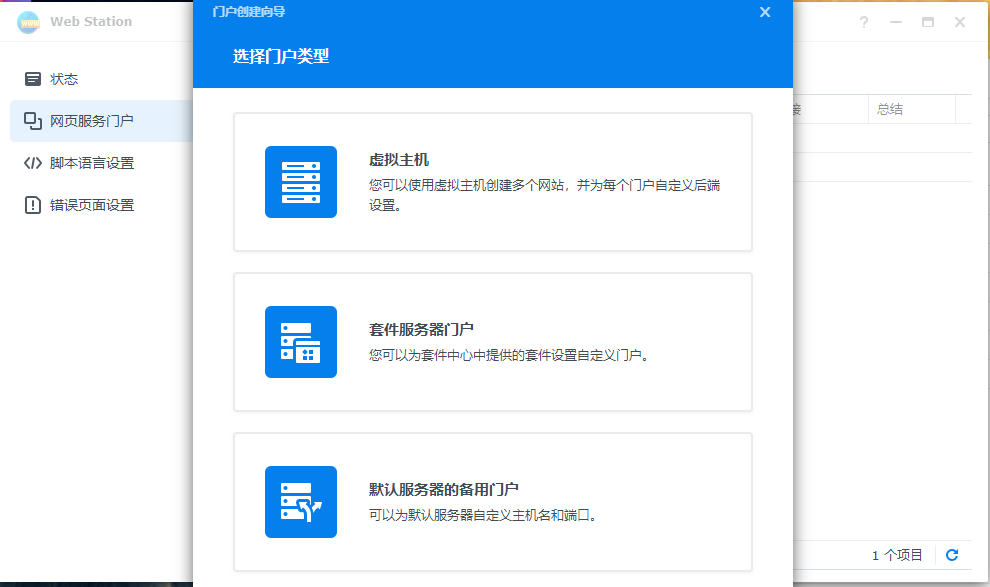
Task: Select the 错误页面设置 section
Action: click(90, 204)
